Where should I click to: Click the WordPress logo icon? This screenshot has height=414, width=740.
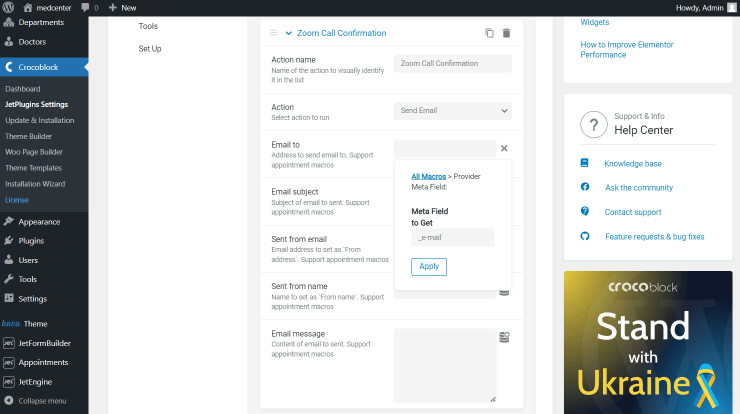(8, 7)
